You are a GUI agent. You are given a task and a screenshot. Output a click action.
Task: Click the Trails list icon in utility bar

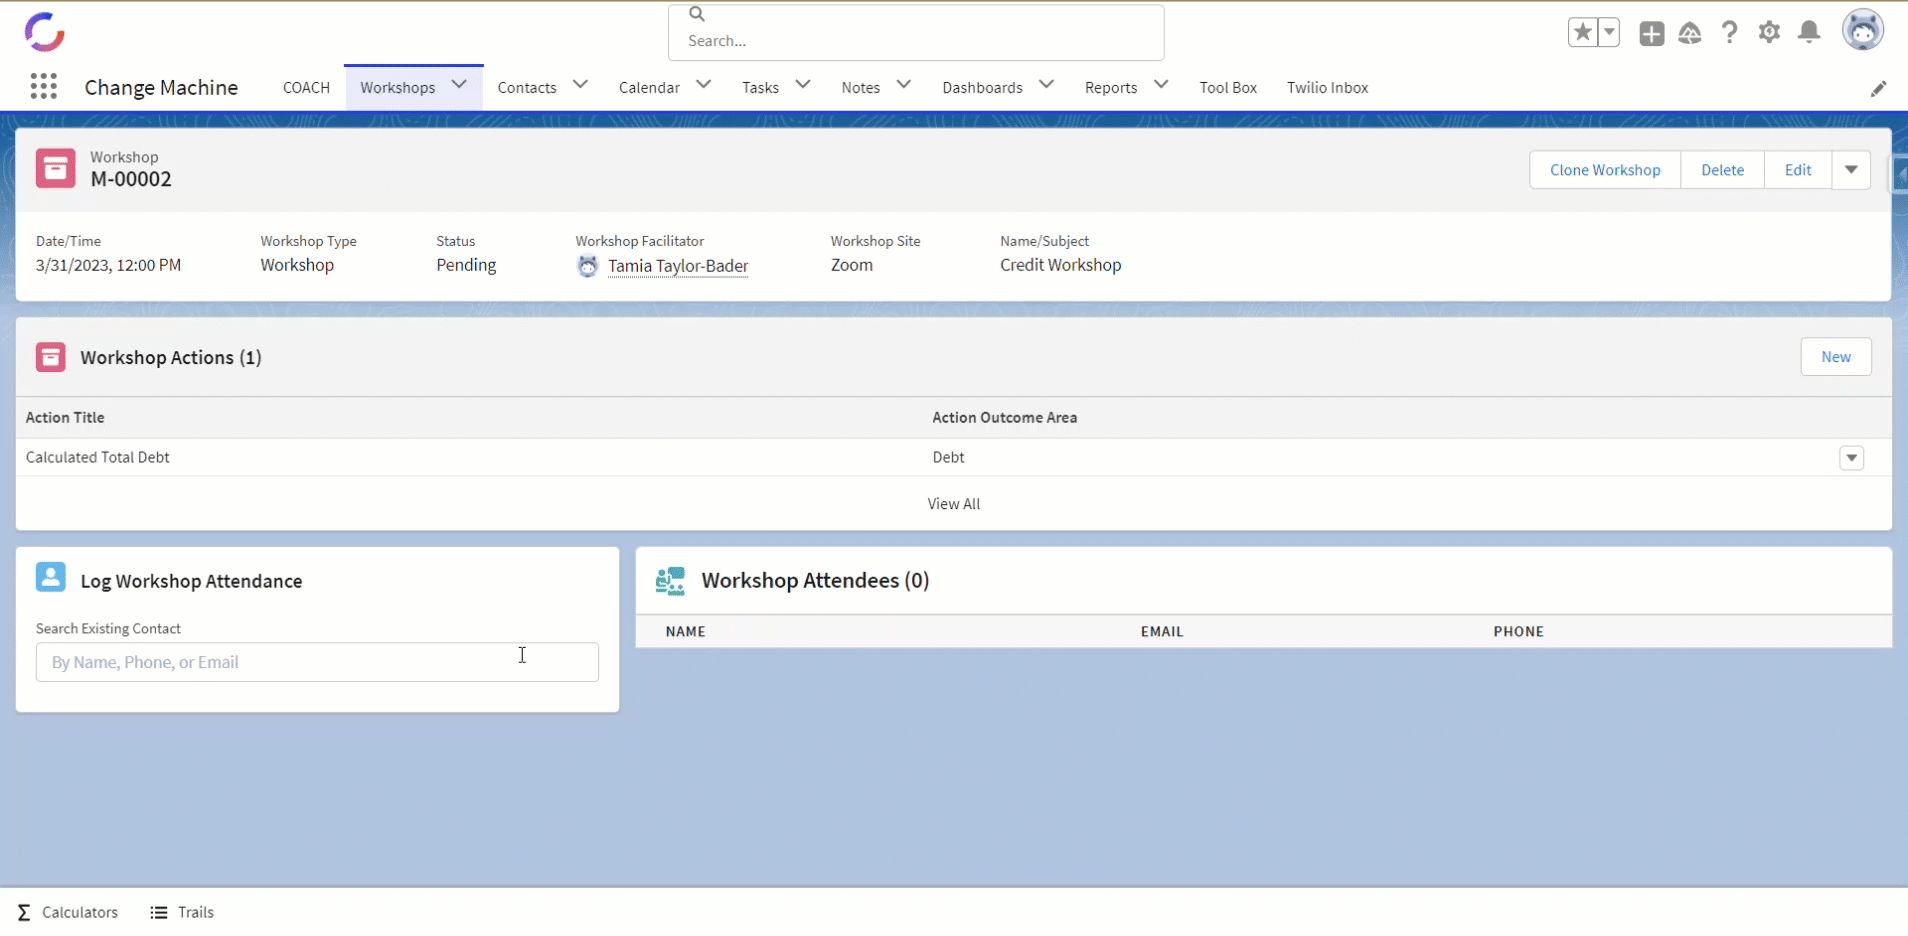click(159, 912)
